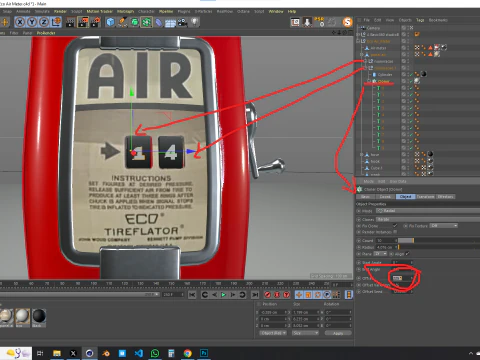Viewport: 480px width, 360px height.
Task: Click the Render View clapperboard icon
Action: [x=70, y=22]
